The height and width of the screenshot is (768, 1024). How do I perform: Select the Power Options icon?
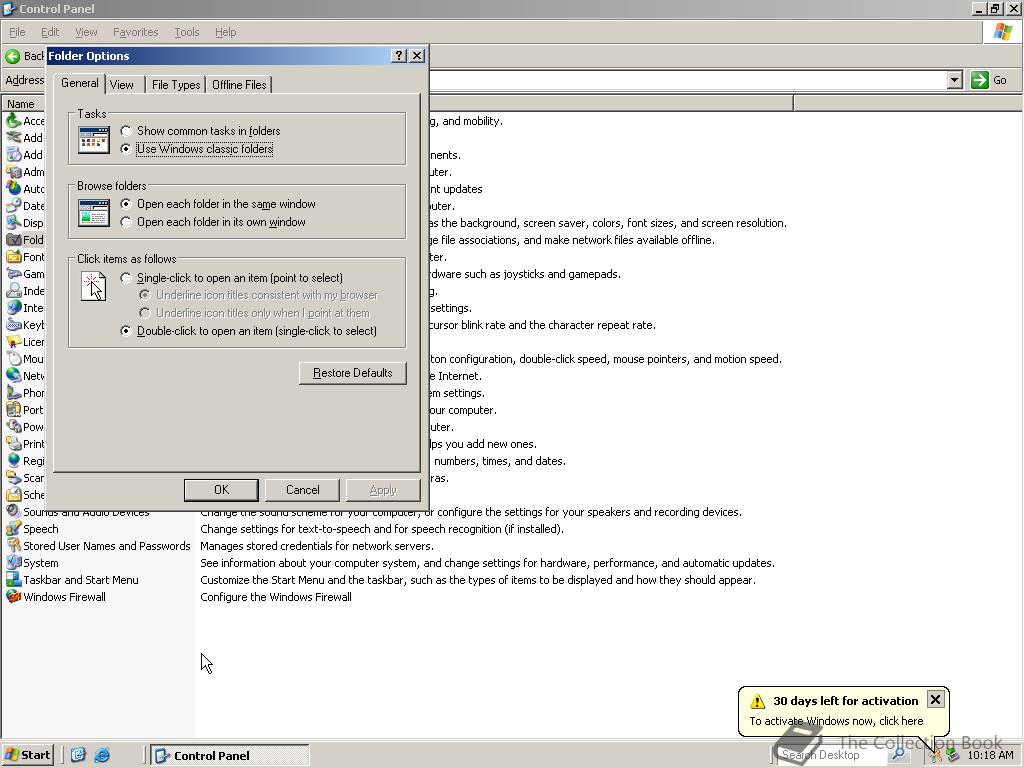pyautogui.click(x=14, y=426)
